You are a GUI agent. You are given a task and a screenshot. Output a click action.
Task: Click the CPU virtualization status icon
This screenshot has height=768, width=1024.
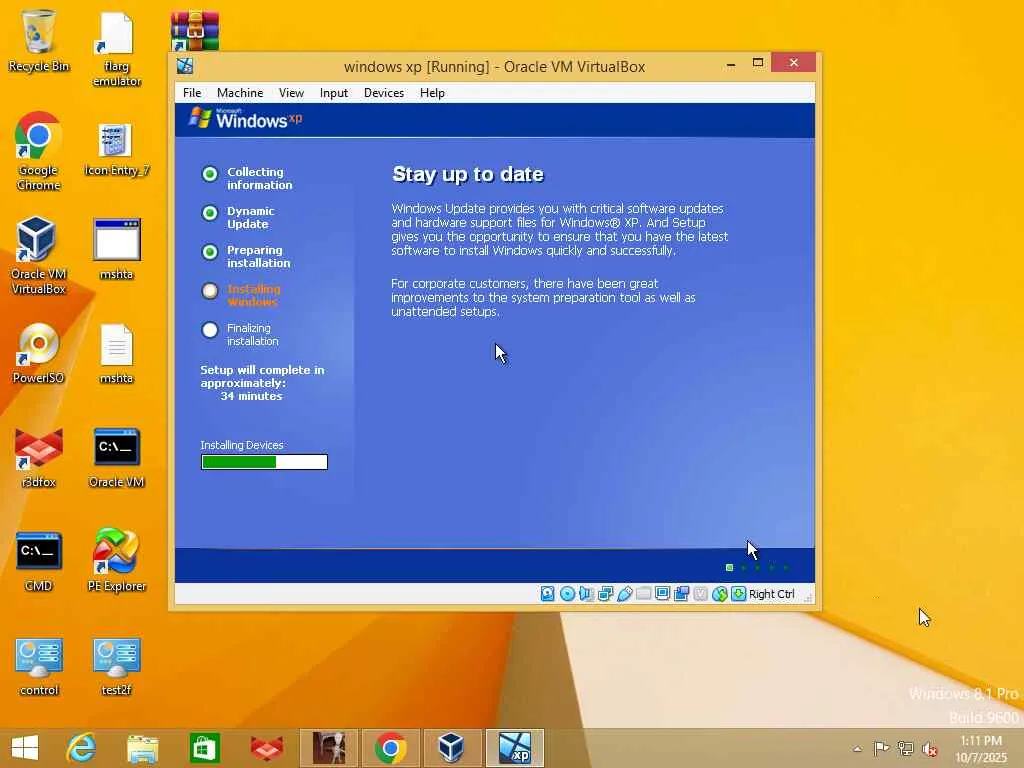[x=700, y=594]
